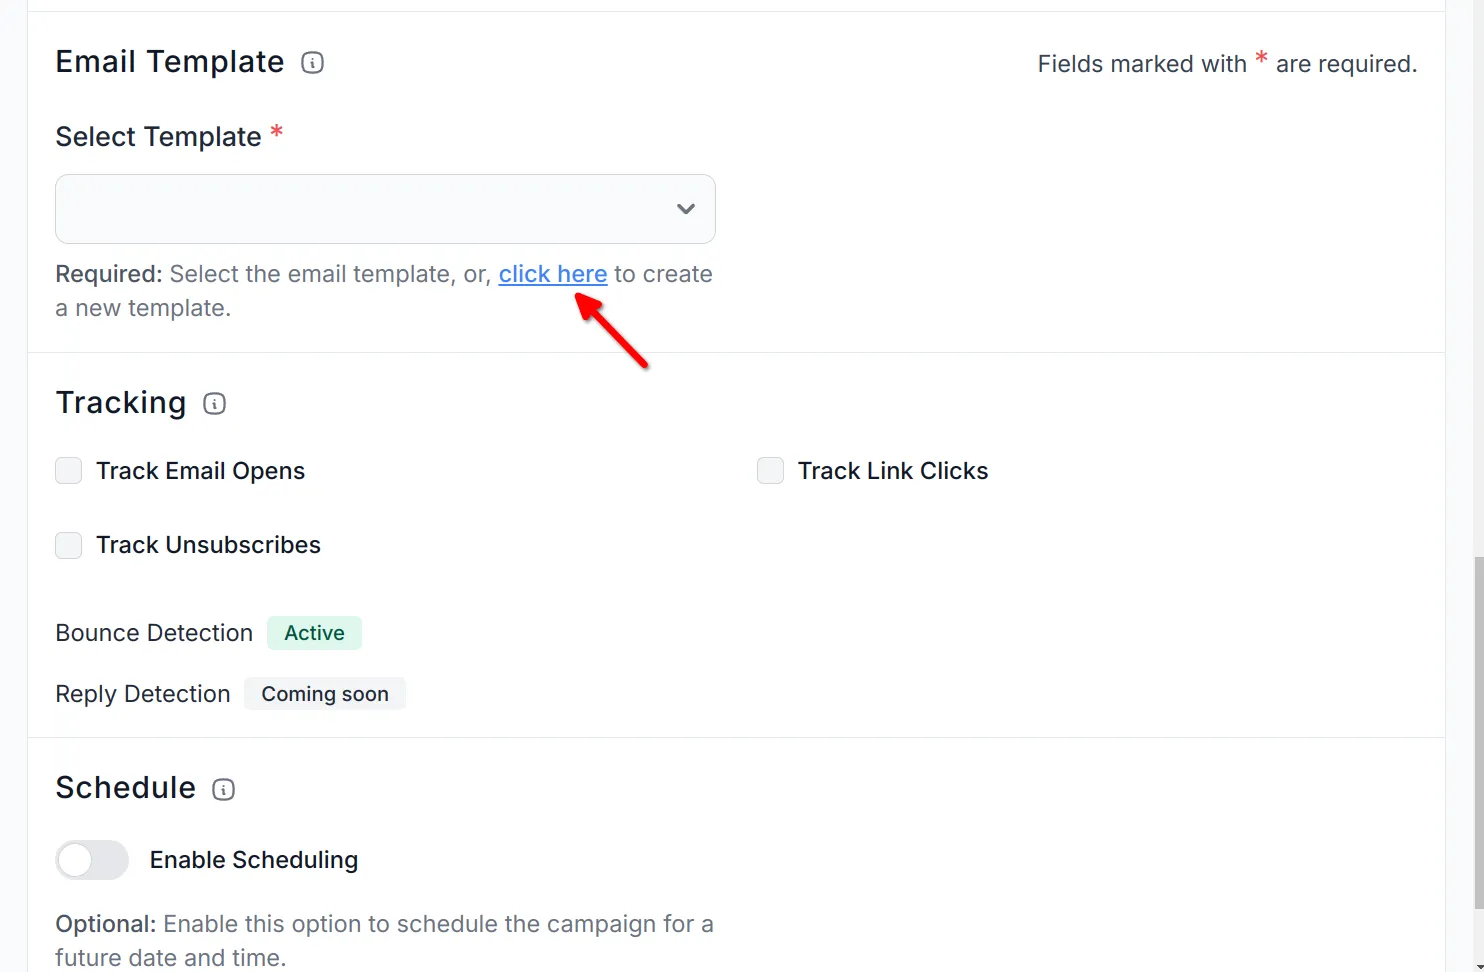The width and height of the screenshot is (1484, 972).
Task: Click the chevron on the template selector
Action: click(x=686, y=209)
